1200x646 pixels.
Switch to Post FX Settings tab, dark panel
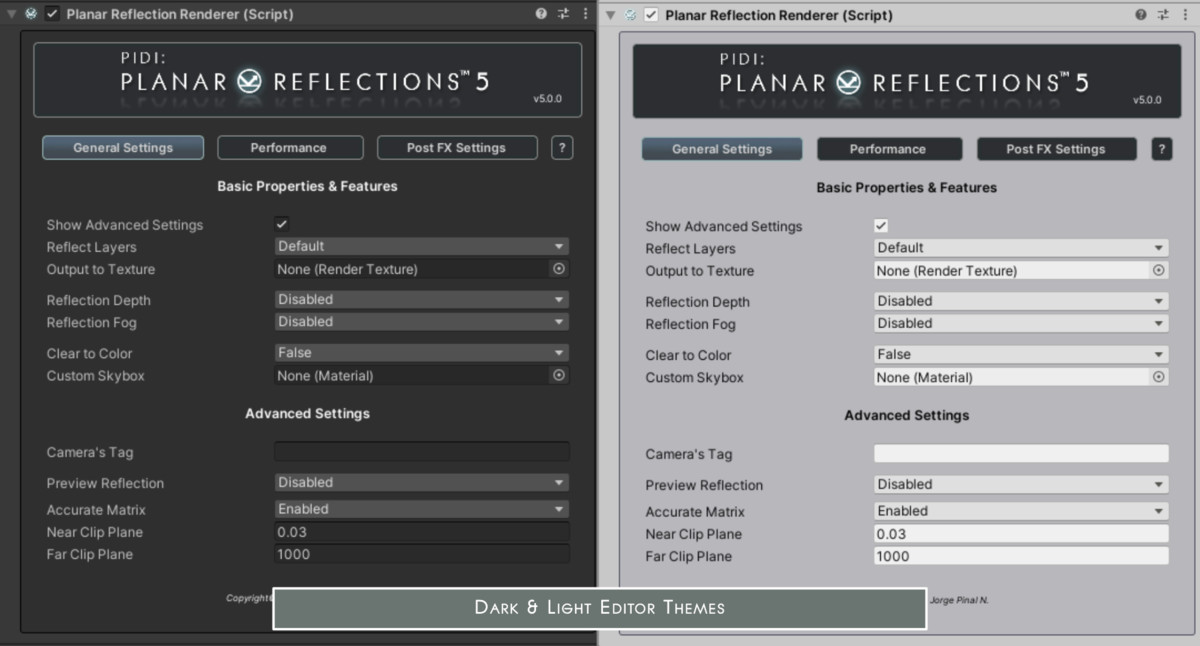click(457, 148)
